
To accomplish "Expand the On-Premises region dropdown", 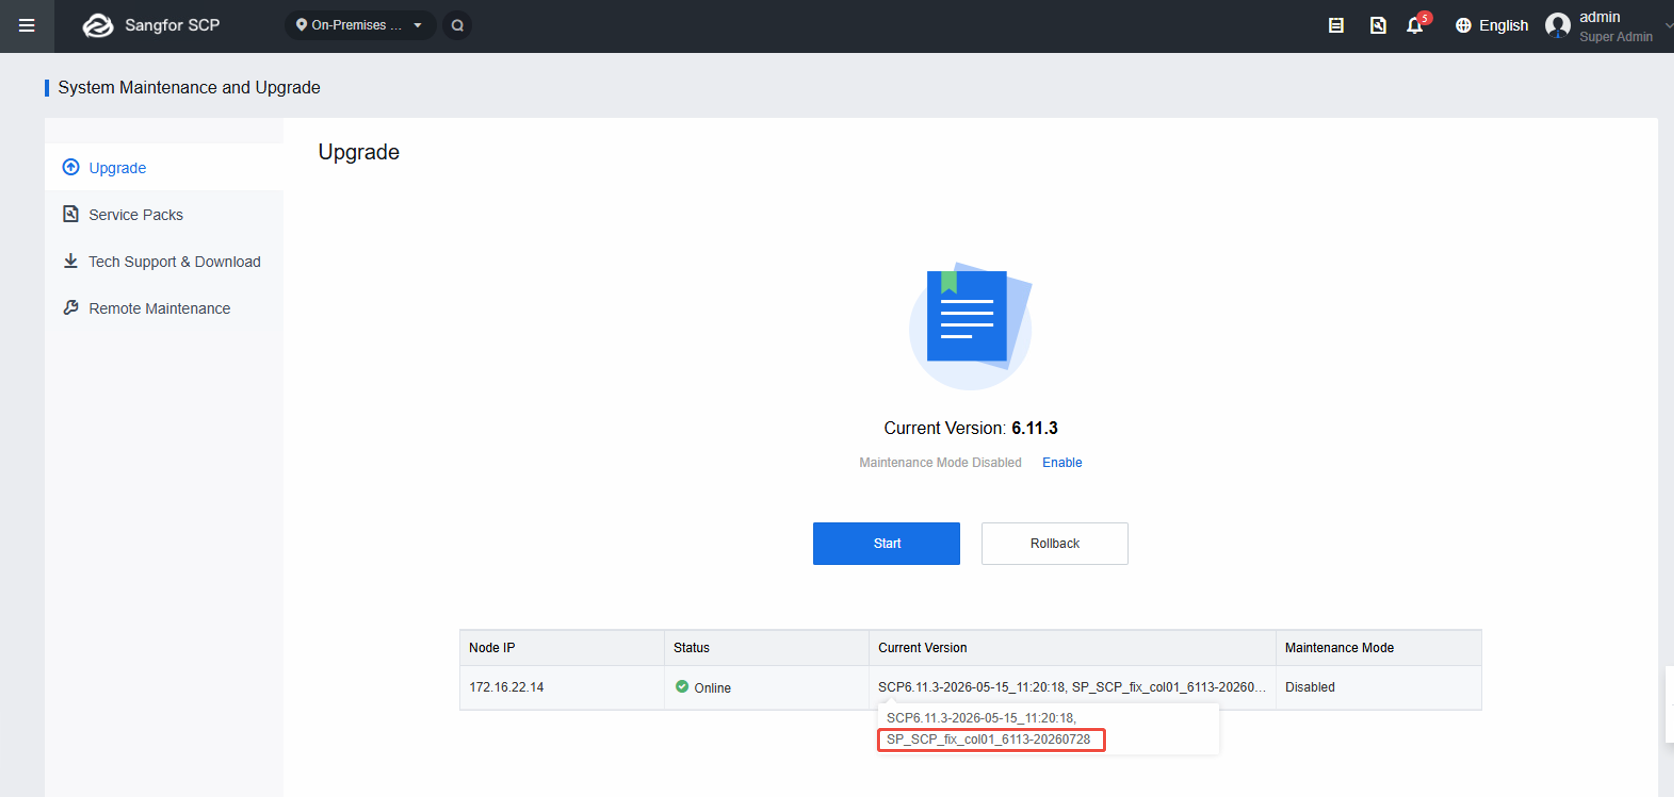I will [x=360, y=26].
